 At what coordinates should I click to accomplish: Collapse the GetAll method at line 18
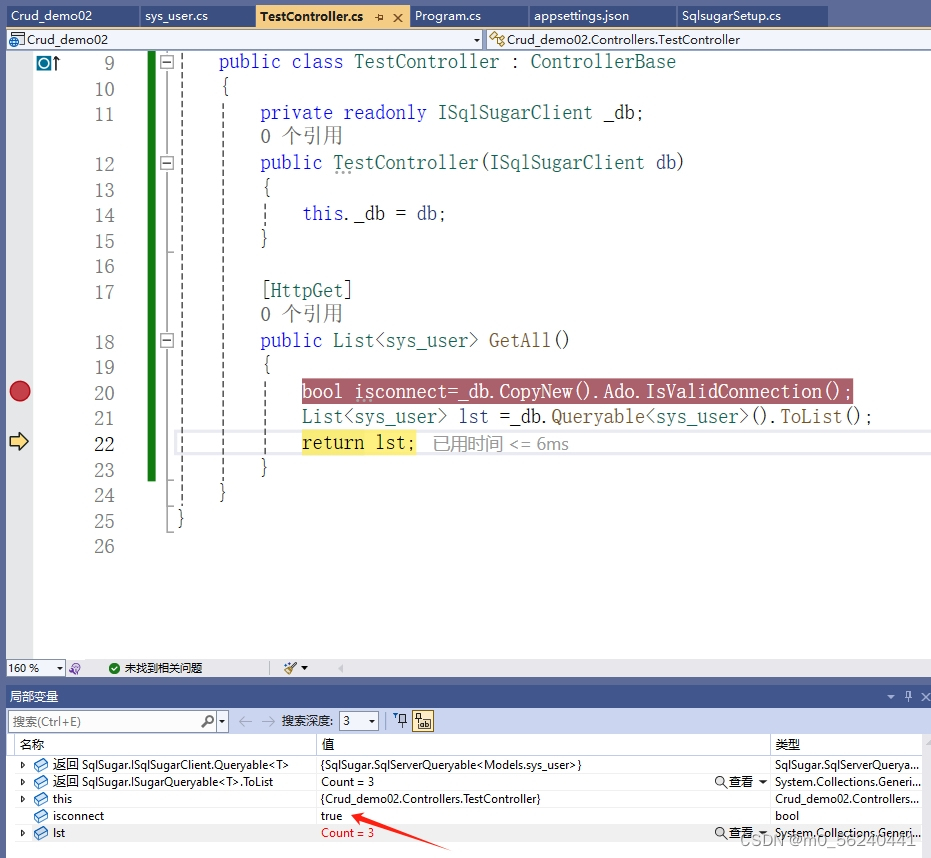(x=167, y=340)
